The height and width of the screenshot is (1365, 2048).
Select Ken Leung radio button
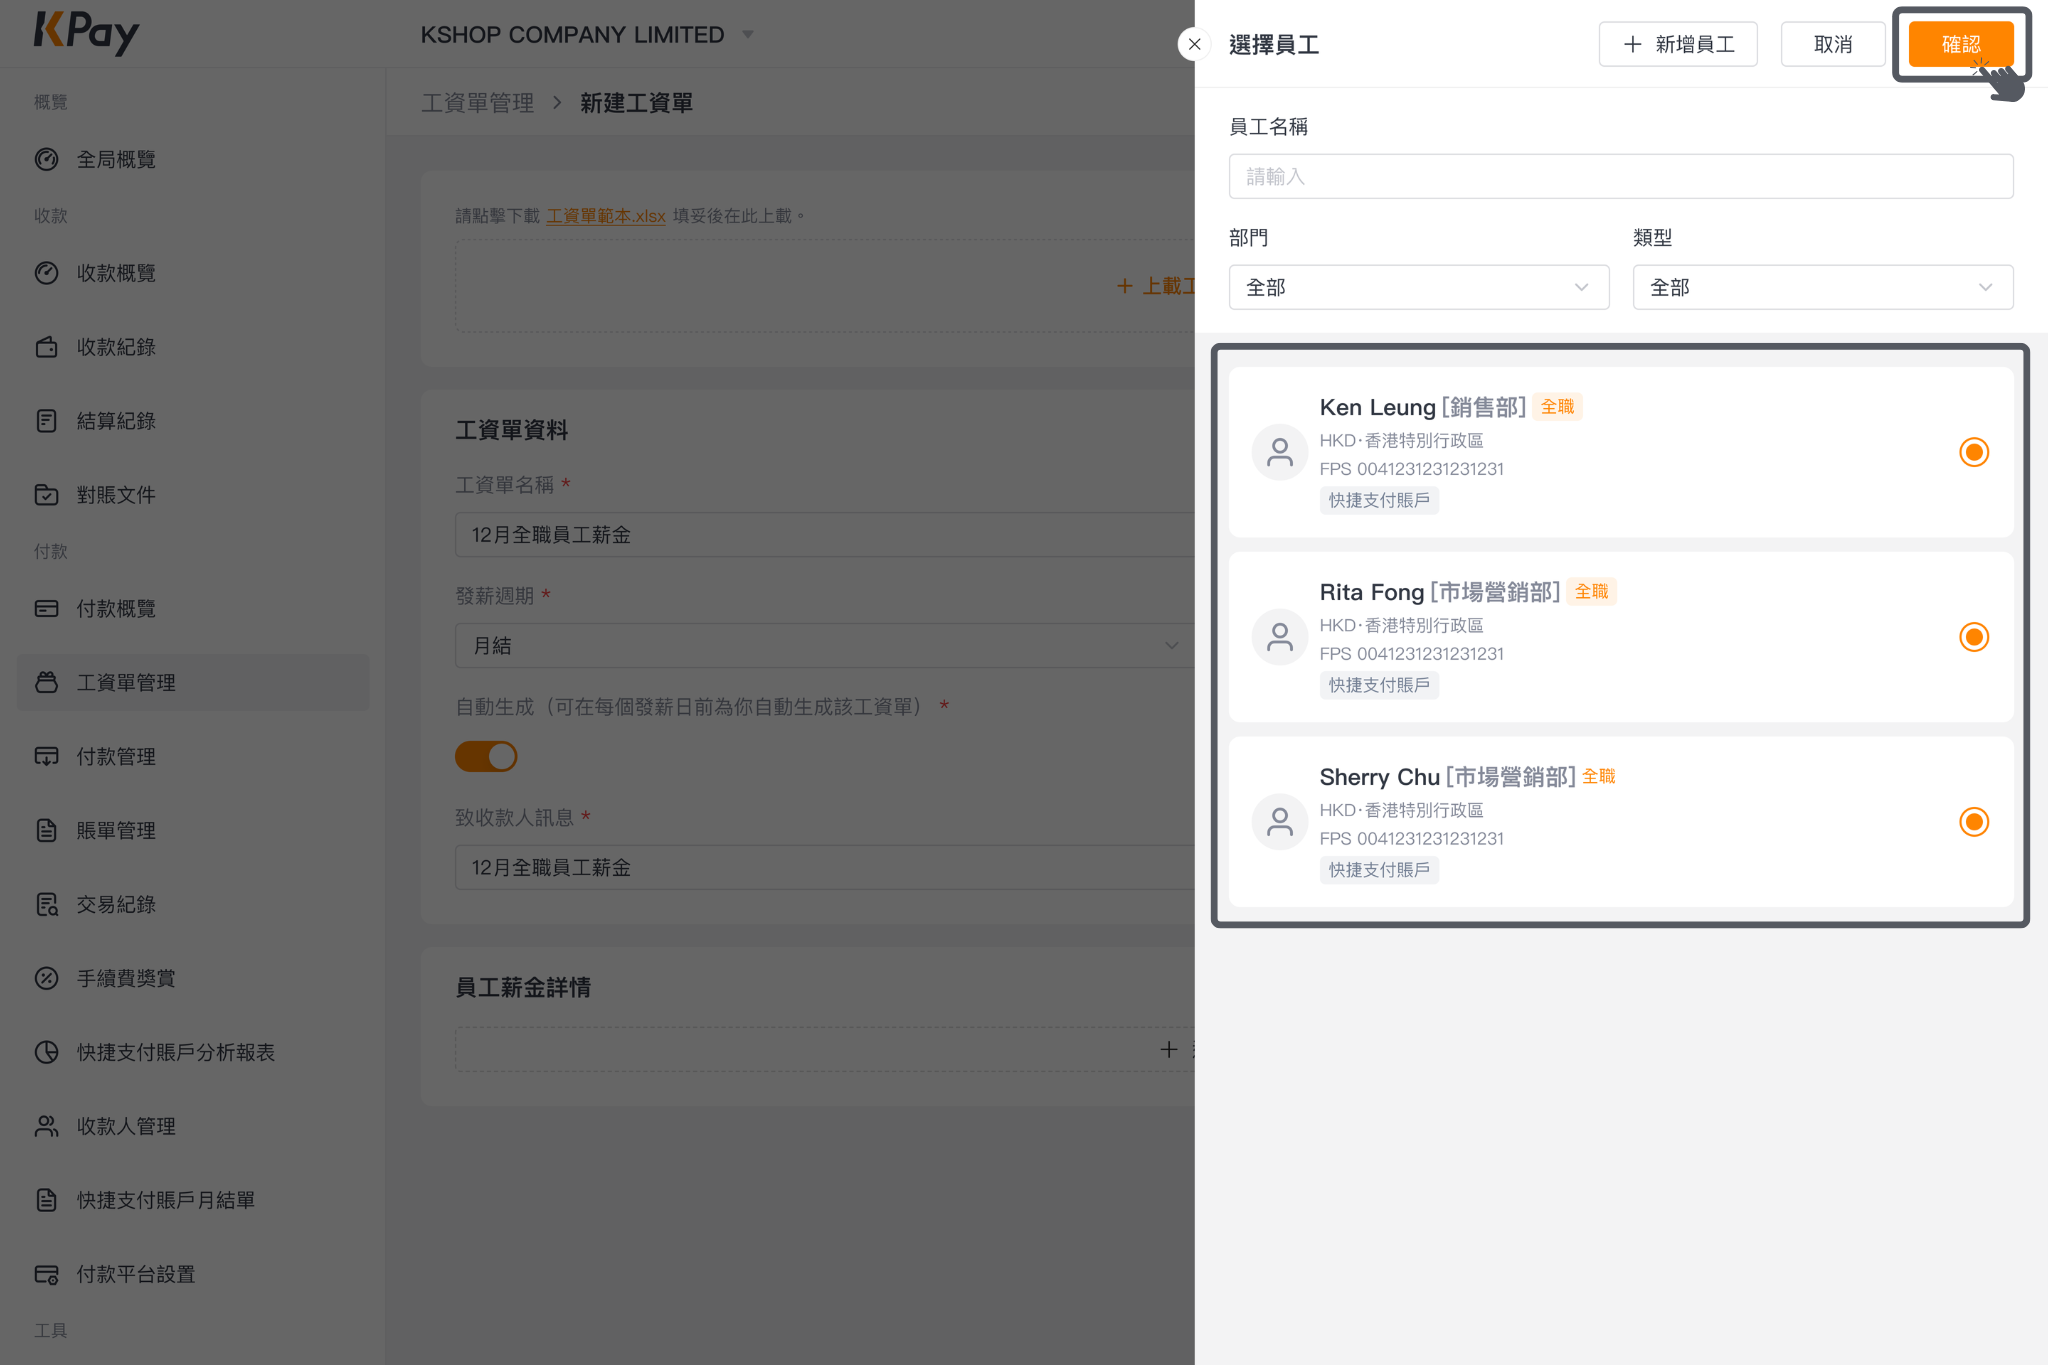tap(1974, 453)
